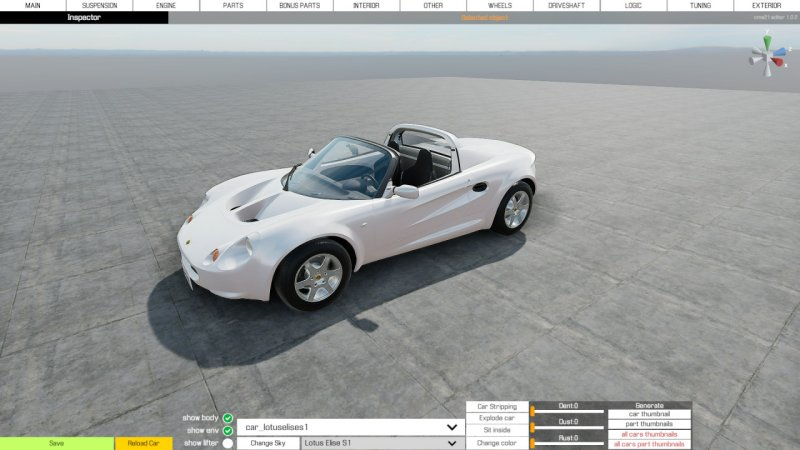This screenshot has height=450, width=800.
Task: Click the car thumbnail generate button
Action: click(x=649, y=414)
